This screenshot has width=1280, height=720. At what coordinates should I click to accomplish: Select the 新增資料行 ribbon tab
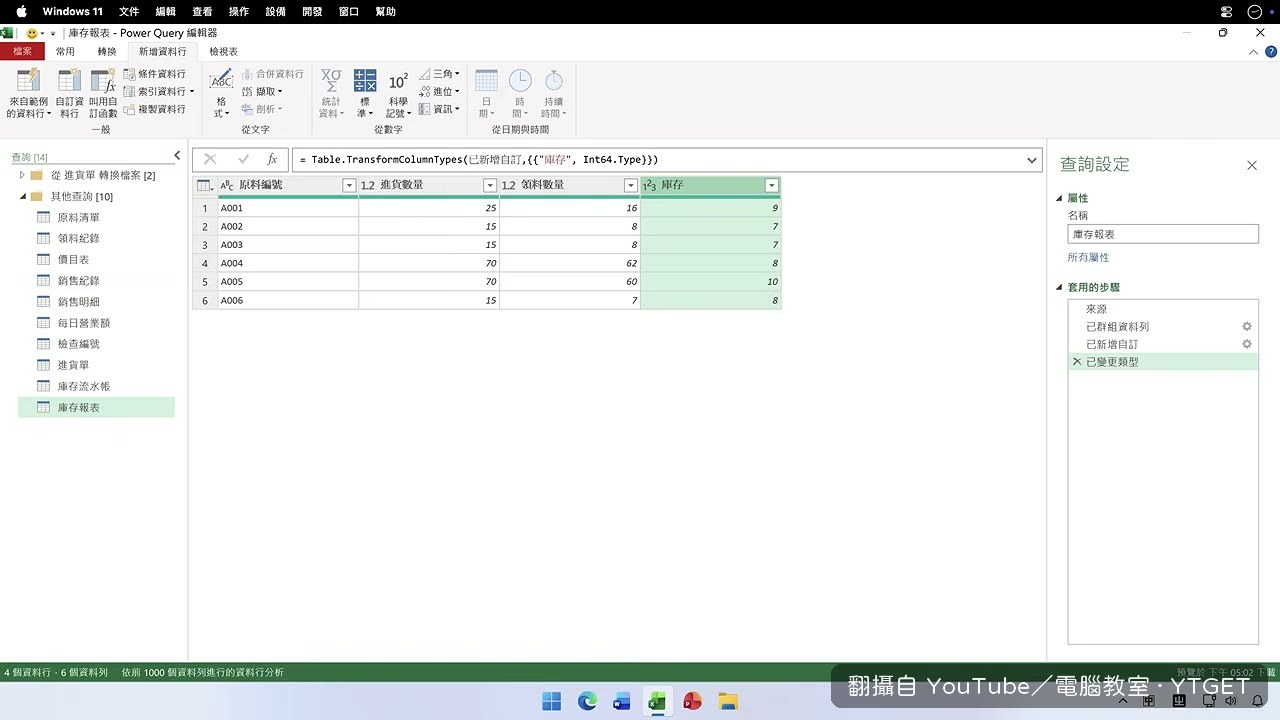point(162,51)
